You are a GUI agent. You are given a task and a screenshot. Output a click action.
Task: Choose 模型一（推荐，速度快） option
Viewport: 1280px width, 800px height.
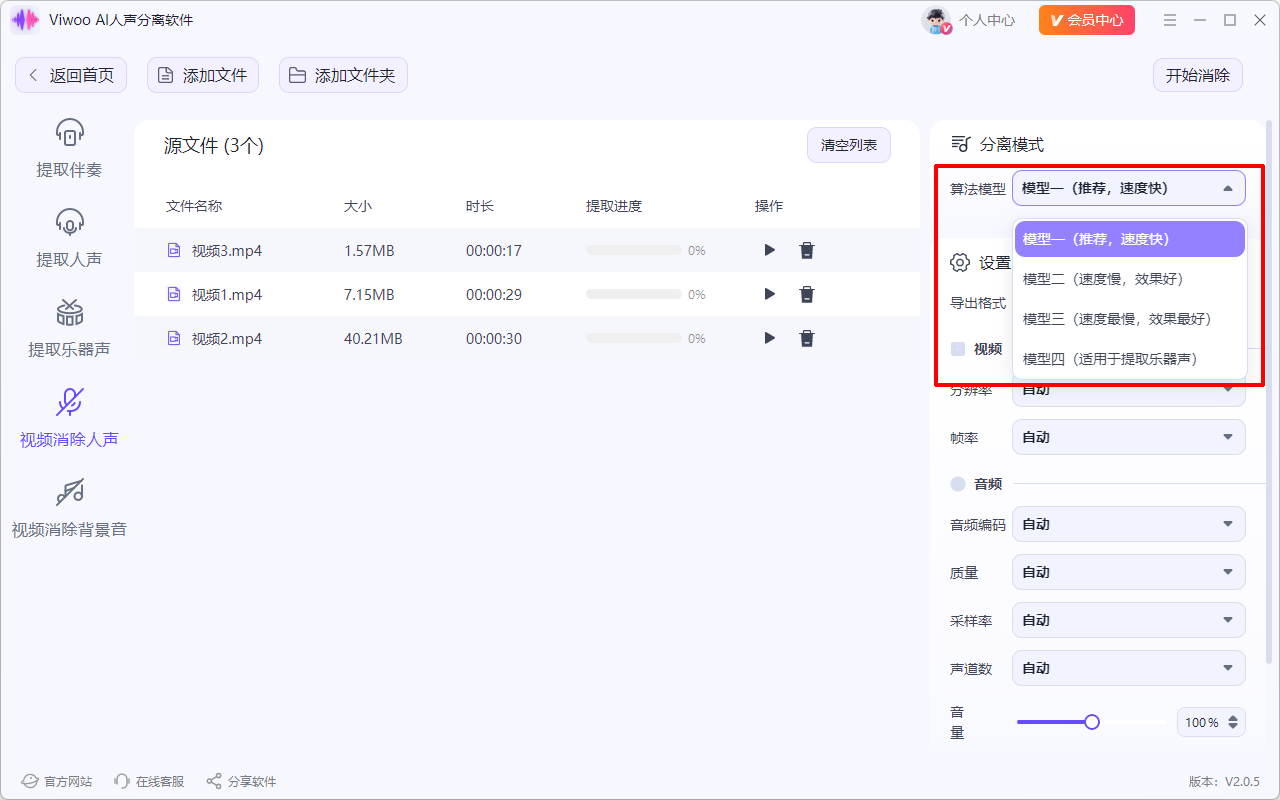pyautogui.click(x=1130, y=239)
